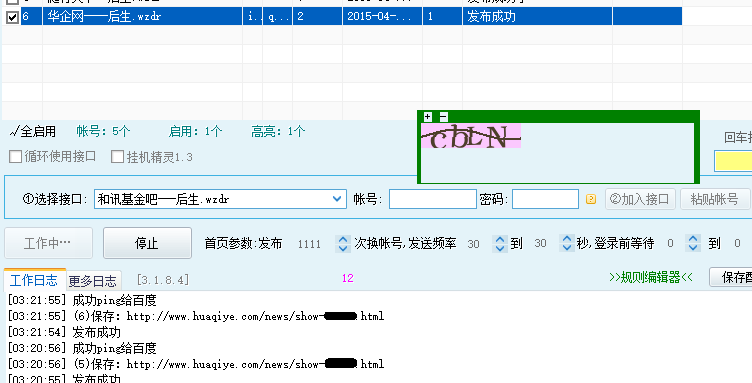Focus the 帐号 account input field
The height and width of the screenshot is (383, 752).
[x=433, y=199]
